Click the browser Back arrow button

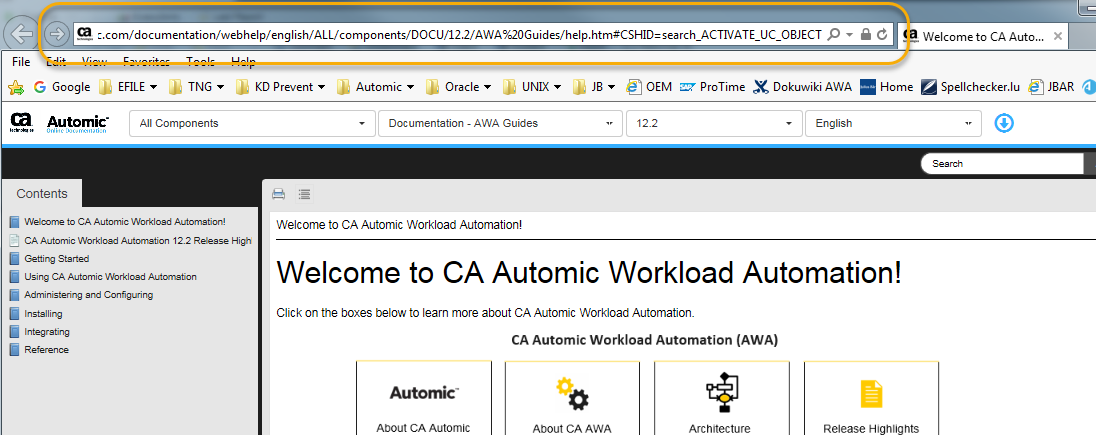point(21,33)
